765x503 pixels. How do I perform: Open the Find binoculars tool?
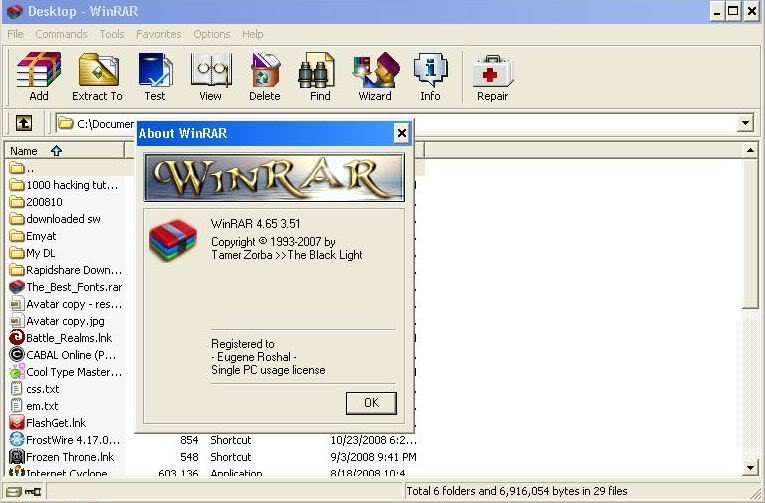coord(320,76)
